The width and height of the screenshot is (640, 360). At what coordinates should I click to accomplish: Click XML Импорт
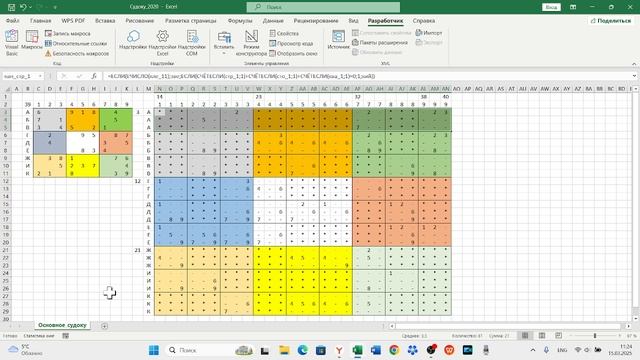click(x=429, y=33)
